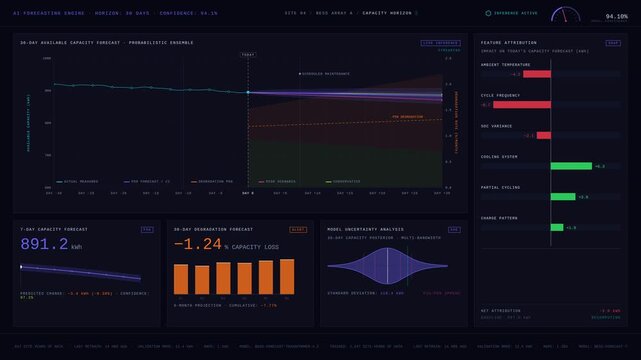
Task: Click the 891.2 kWh forecast value
Action: tap(51, 244)
